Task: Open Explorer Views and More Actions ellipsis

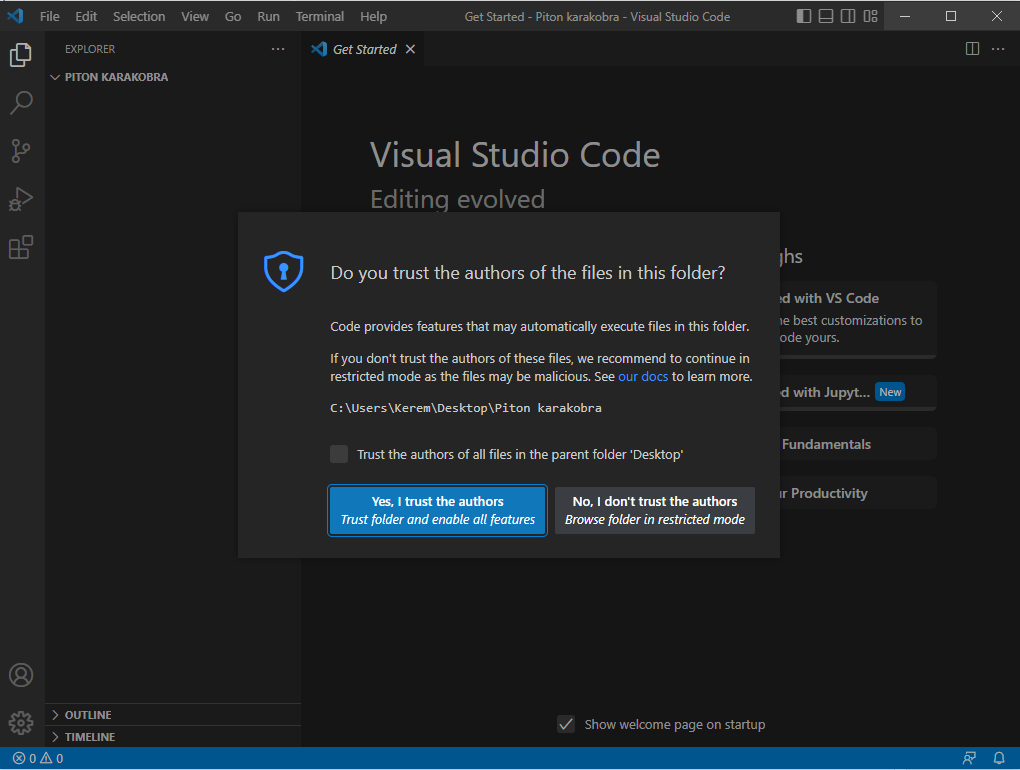Action: (x=278, y=49)
